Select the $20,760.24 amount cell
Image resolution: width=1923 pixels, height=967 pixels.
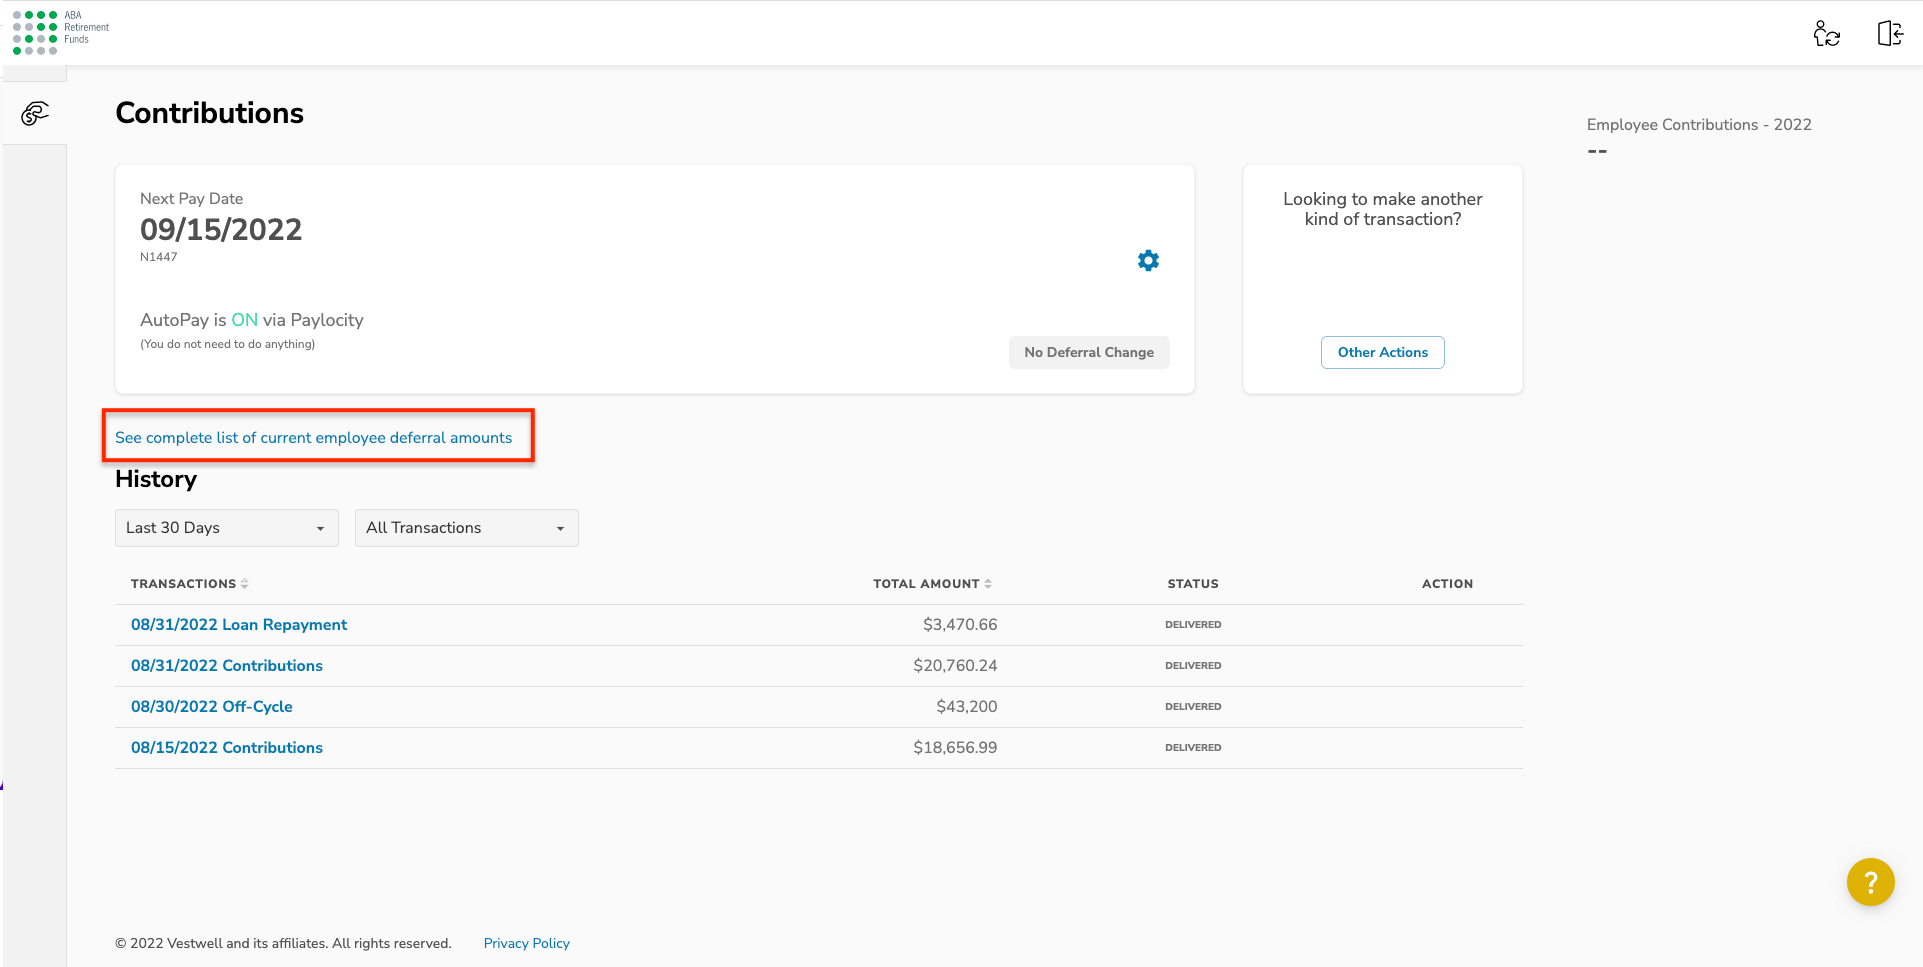pos(955,666)
